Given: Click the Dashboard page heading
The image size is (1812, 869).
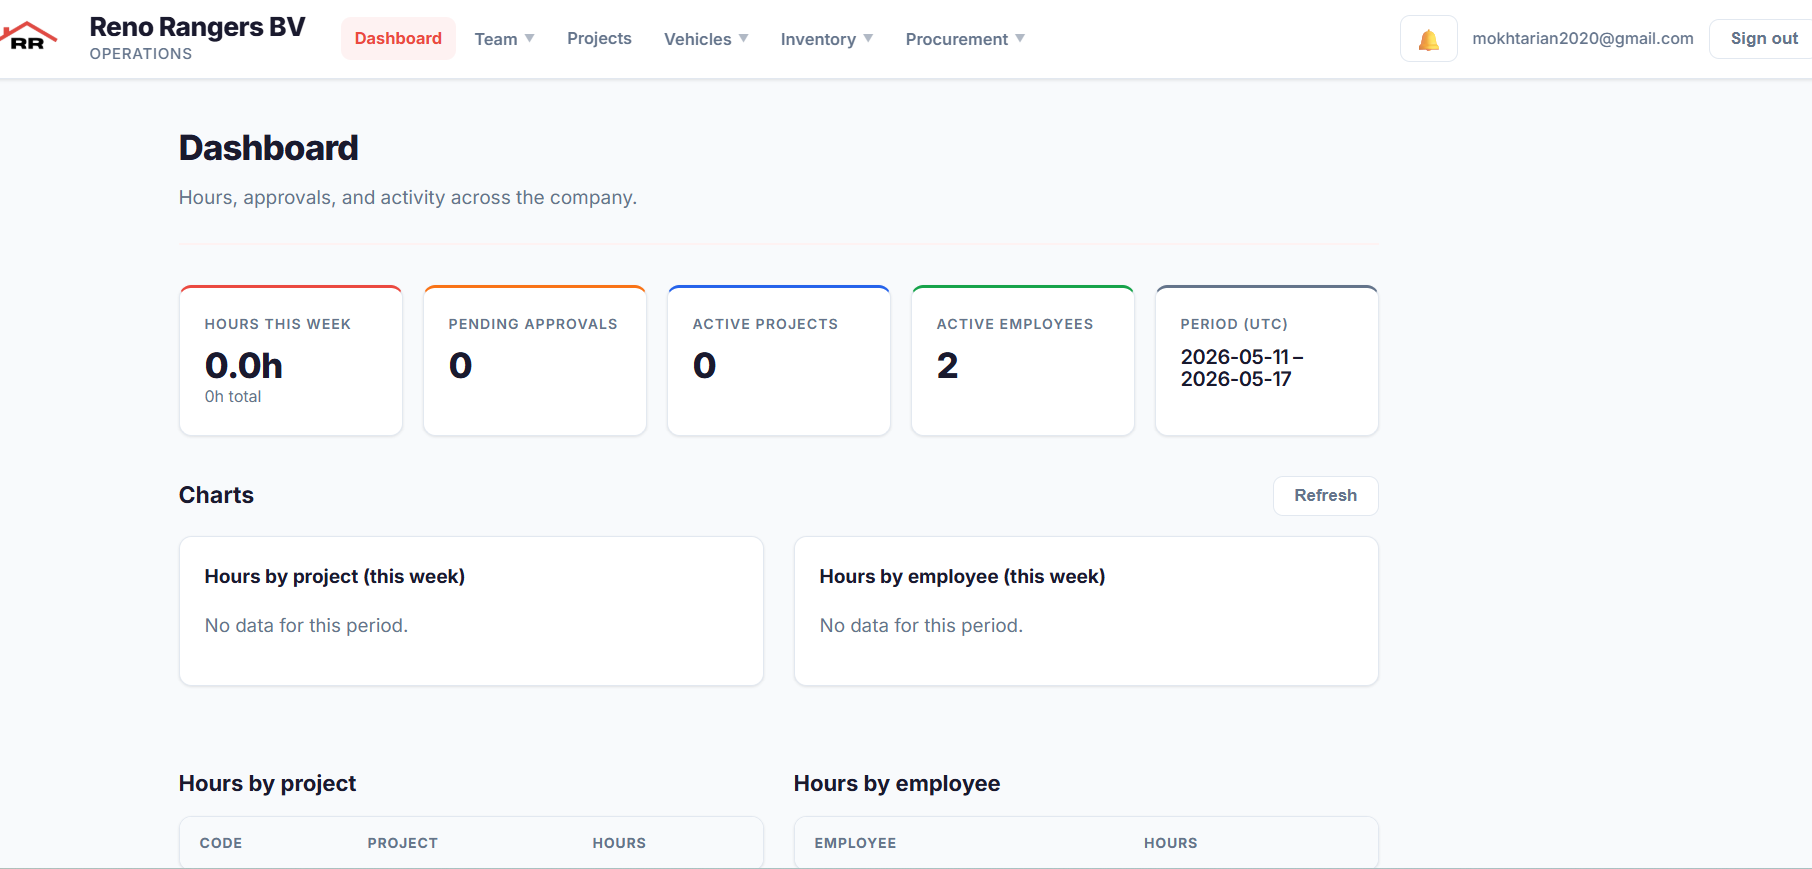Looking at the screenshot, I should (x=269, y=148).
